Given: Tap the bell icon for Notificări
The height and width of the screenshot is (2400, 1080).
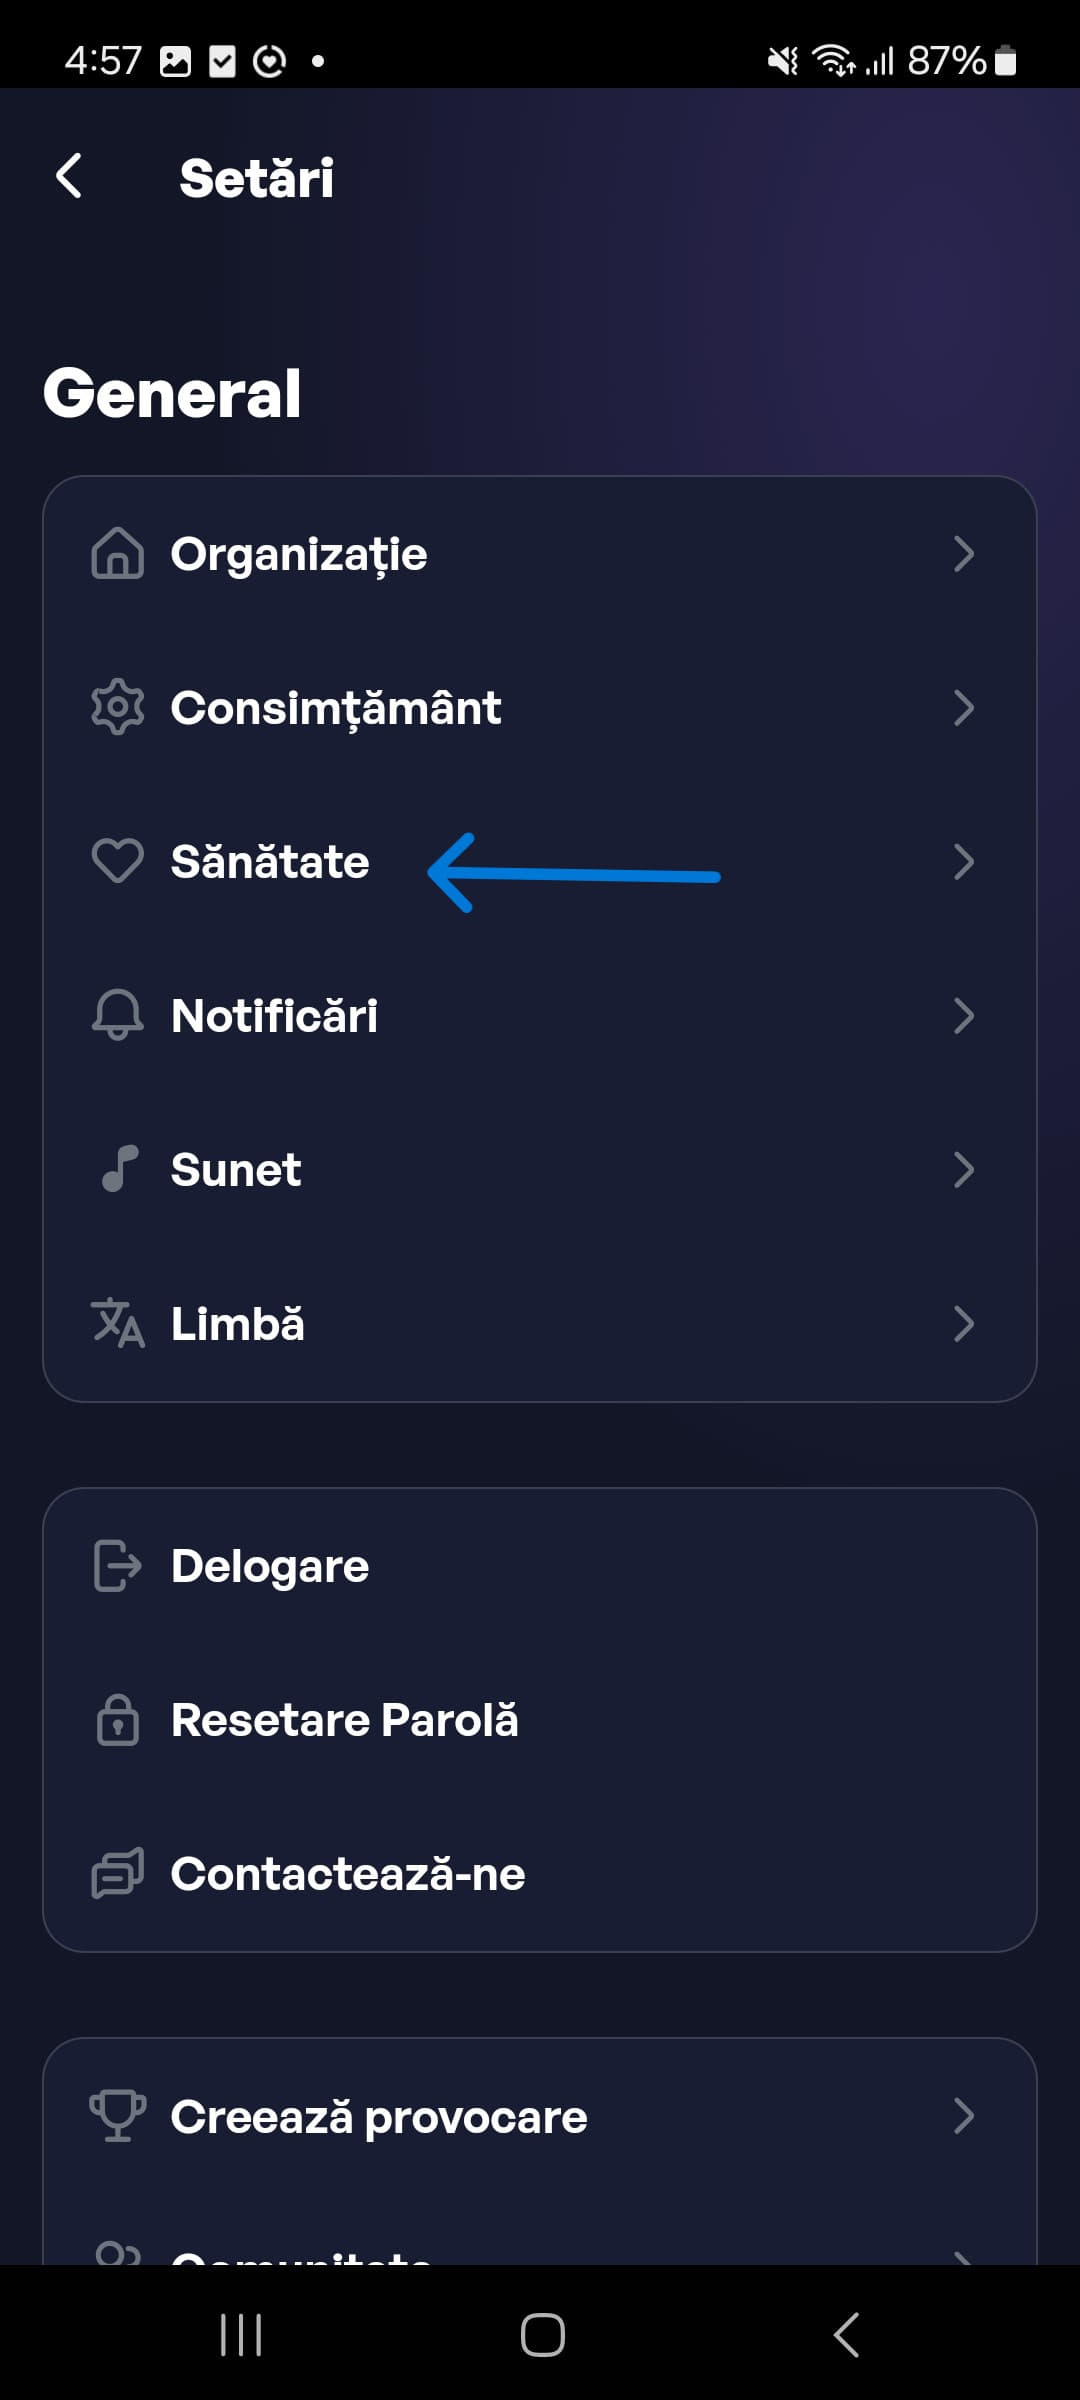Looking at the screenshot, I should click(118, 1016).
